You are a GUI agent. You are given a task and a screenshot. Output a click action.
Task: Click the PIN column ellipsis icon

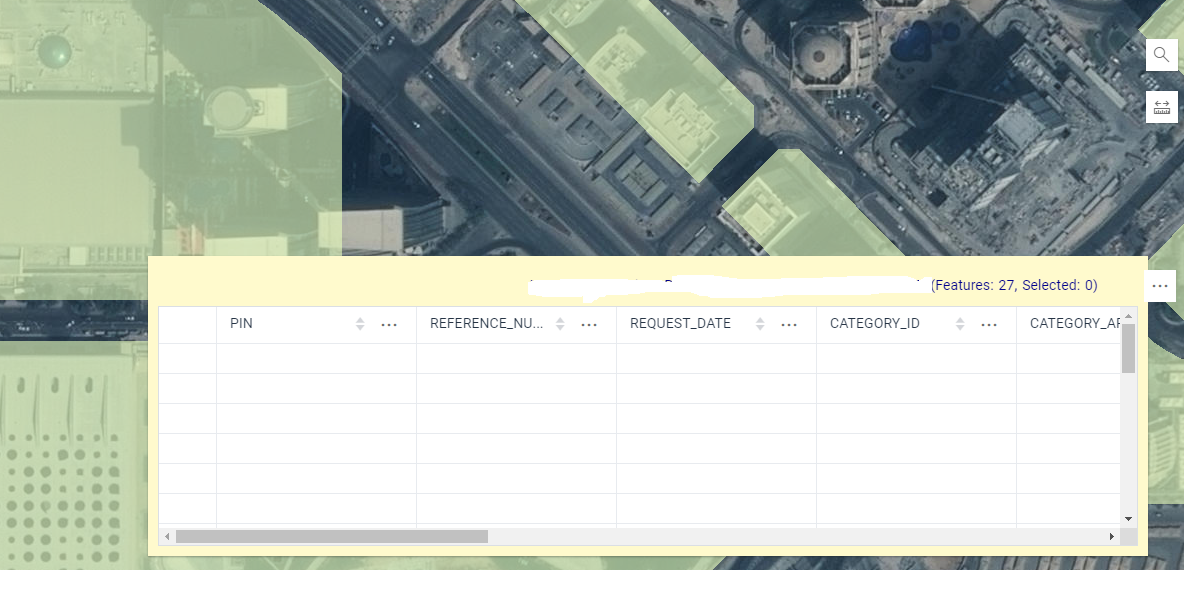point(389,324)
